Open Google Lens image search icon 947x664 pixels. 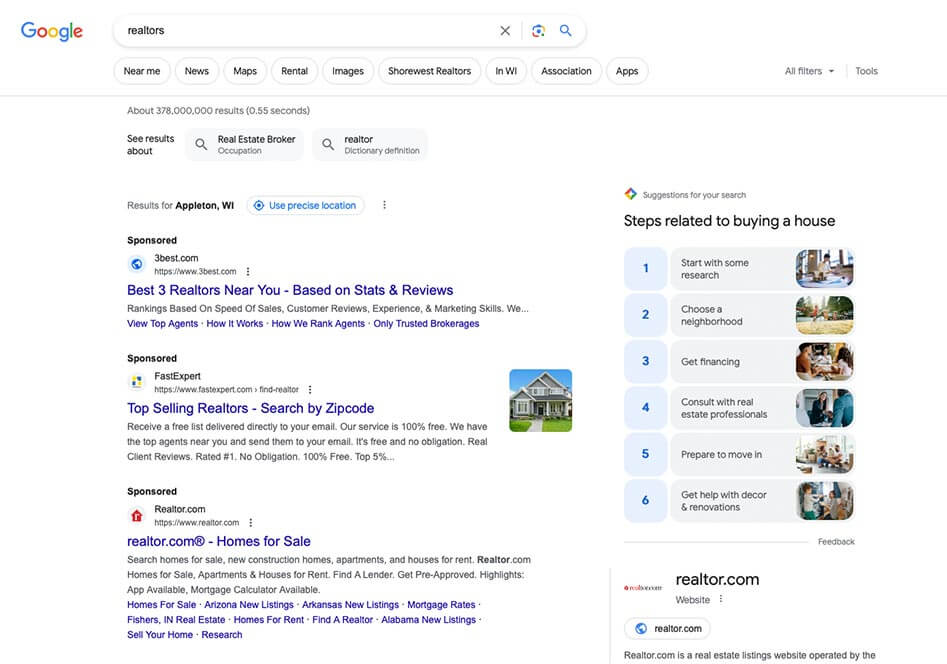538,31
